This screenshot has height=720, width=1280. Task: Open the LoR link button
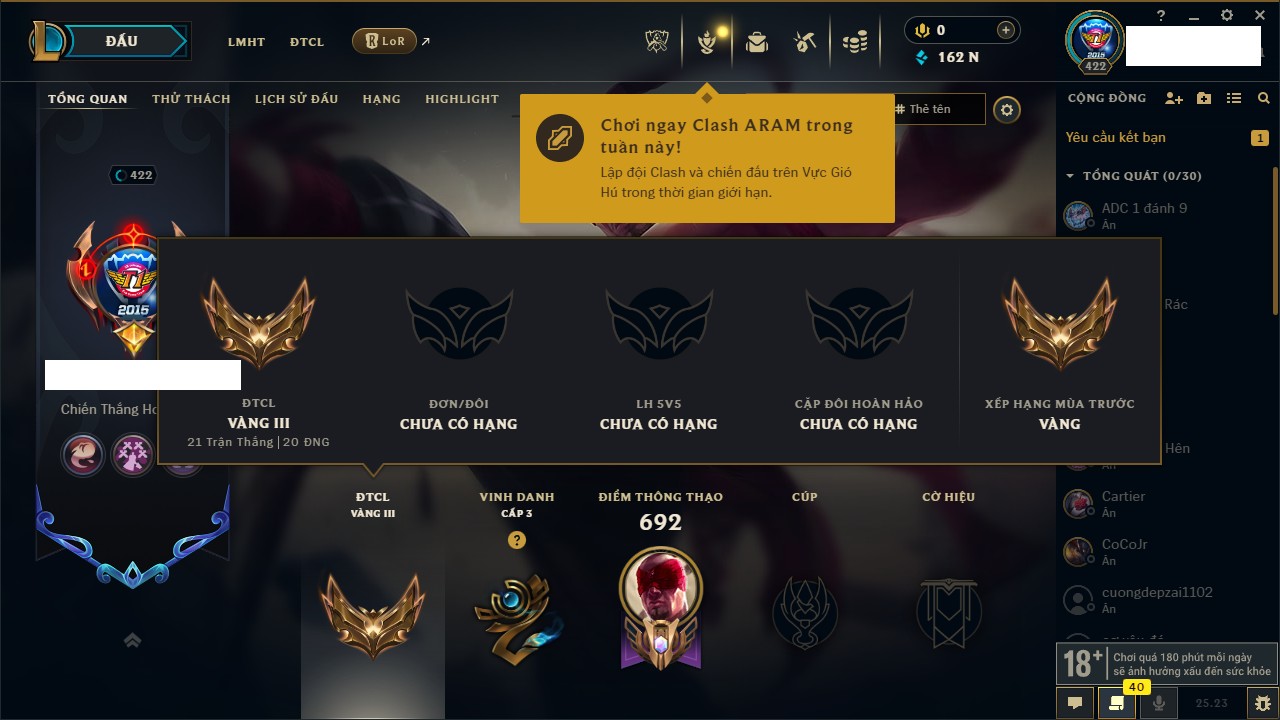pos(384,42)
